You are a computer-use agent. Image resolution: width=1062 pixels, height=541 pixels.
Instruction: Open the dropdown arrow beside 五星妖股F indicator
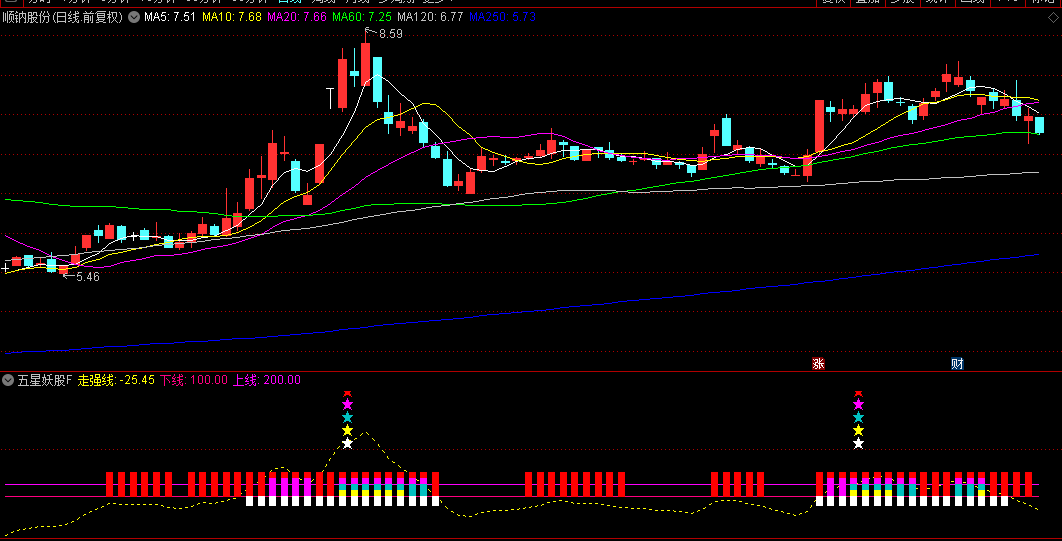[x=7, y=381]
